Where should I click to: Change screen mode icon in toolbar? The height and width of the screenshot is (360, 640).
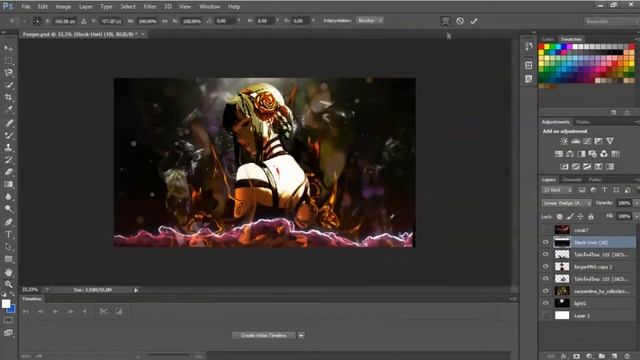tap(8, 333)
